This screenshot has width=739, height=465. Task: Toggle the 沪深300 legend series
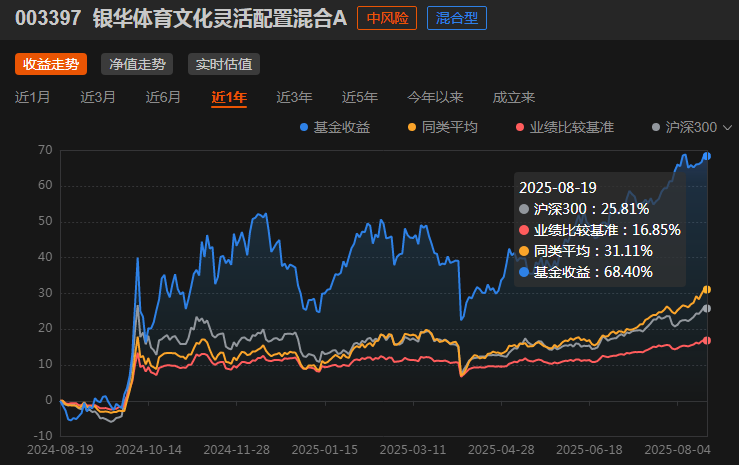[684, 127]
